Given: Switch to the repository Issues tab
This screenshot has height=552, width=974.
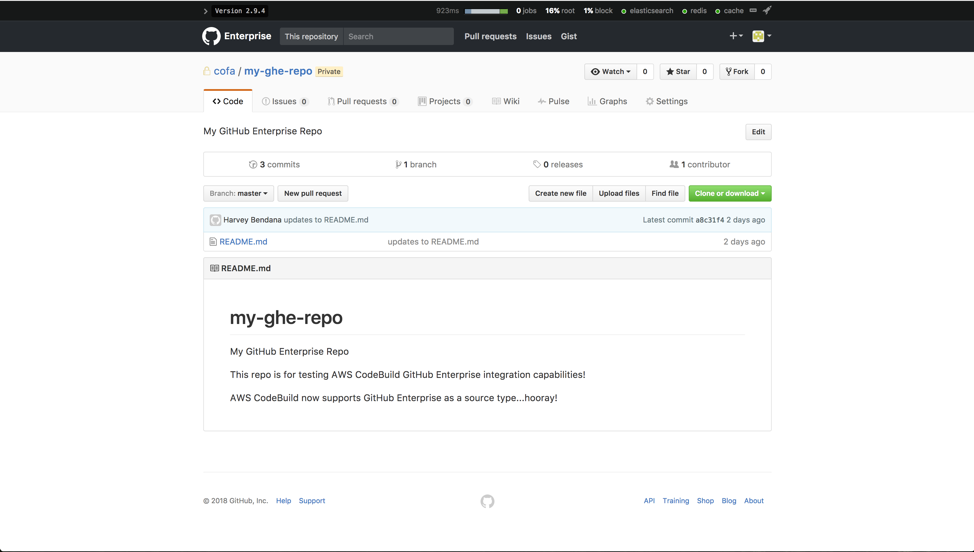Looking at the screenshot, I should coord(284,101).
